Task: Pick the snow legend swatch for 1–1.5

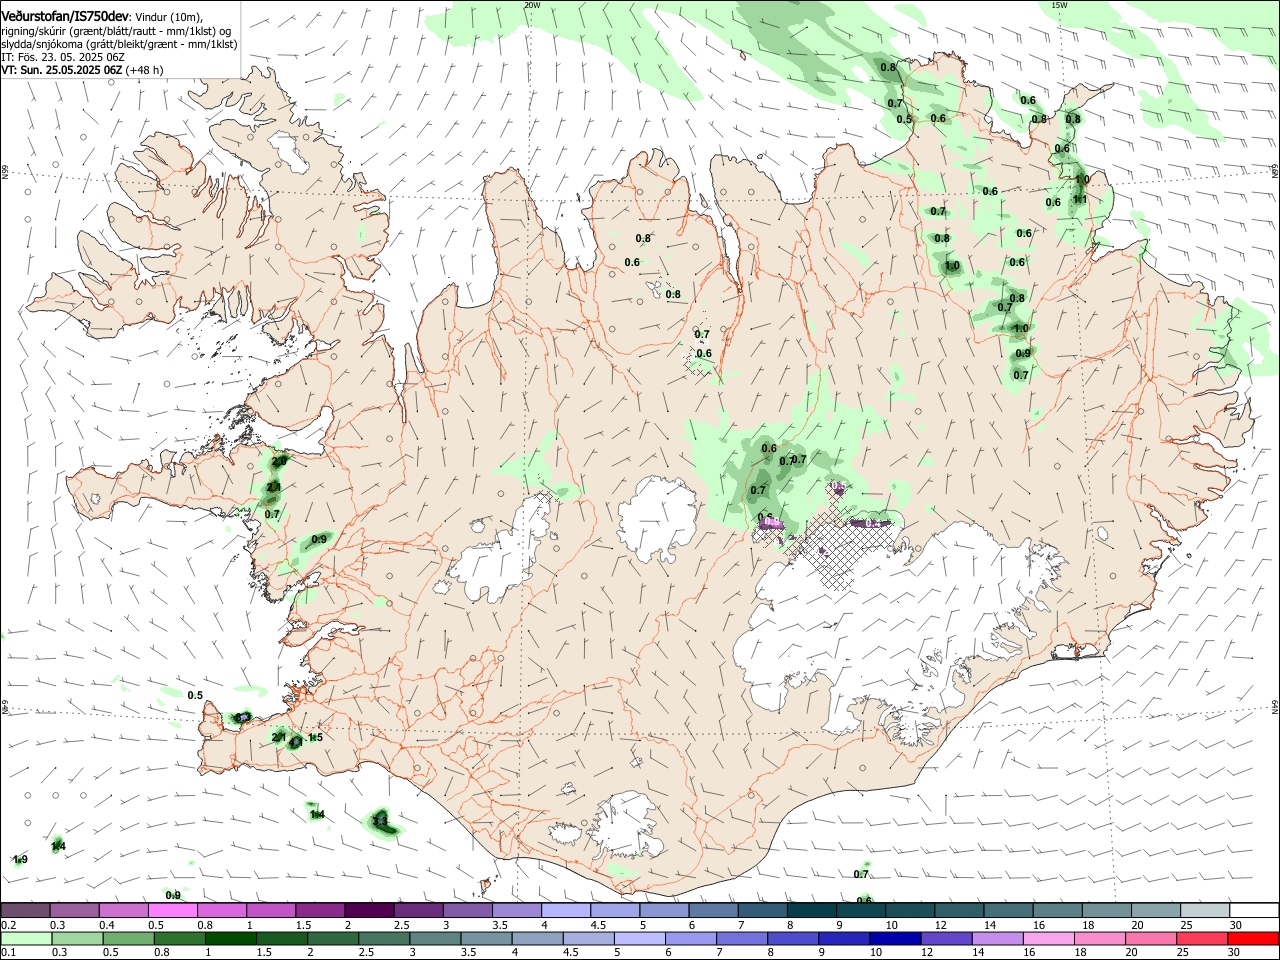Action: point(271,910)
